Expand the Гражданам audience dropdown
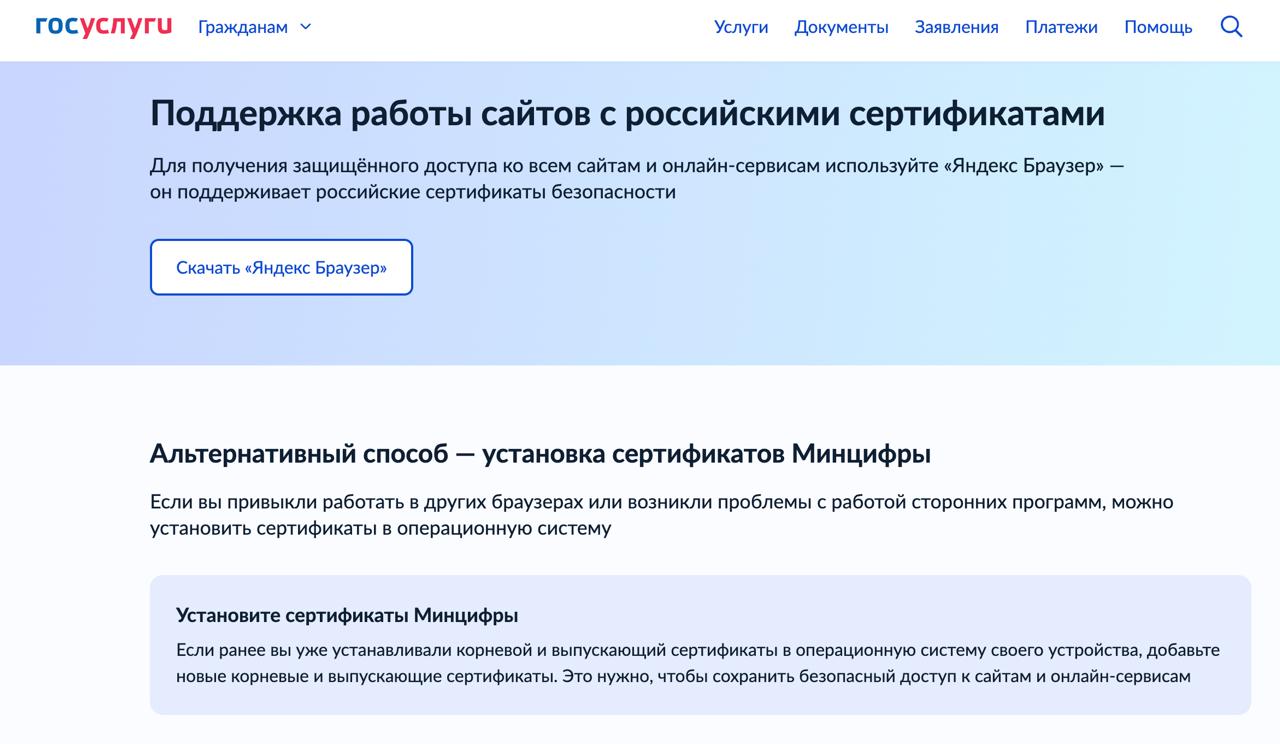The height and width of the screenshot is (744, 1280). [x=255, y=27]
